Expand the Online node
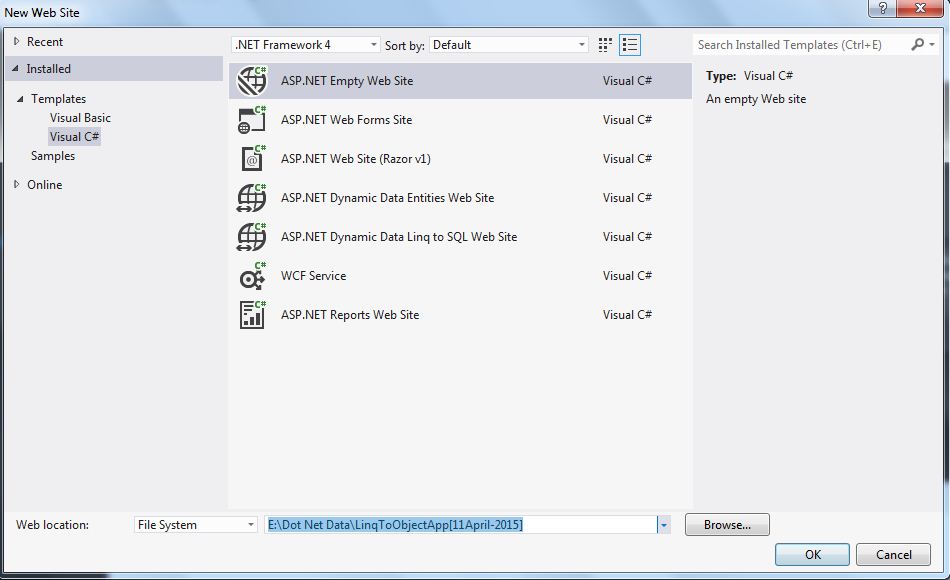This screenshot has width=950, height=580. coord(16,184)
